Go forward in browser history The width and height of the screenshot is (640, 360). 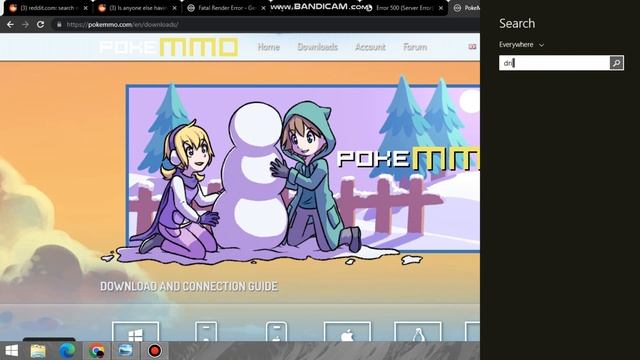coord(25,24)
